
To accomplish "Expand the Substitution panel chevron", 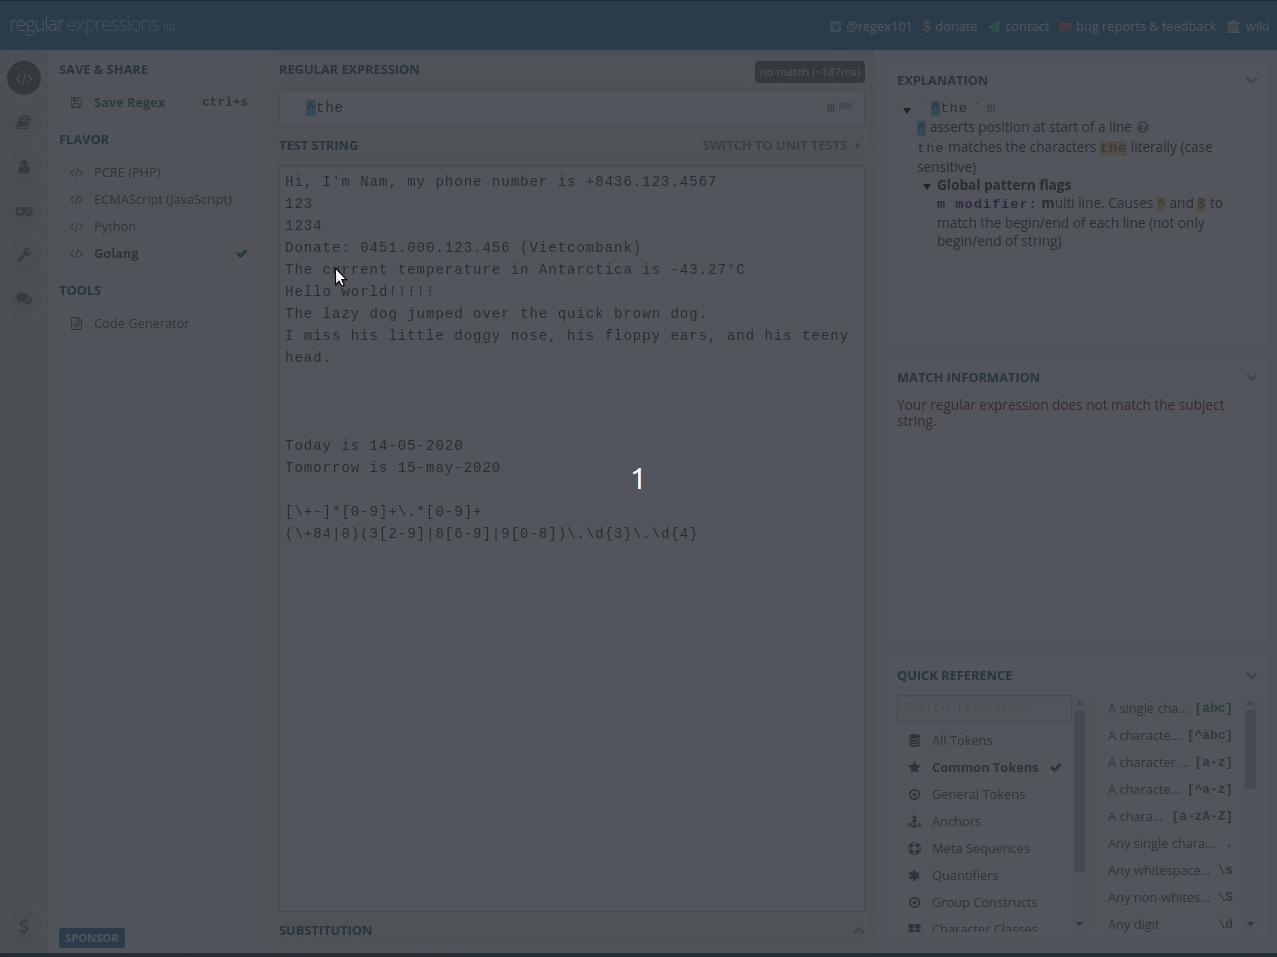I will click(858, 930).
